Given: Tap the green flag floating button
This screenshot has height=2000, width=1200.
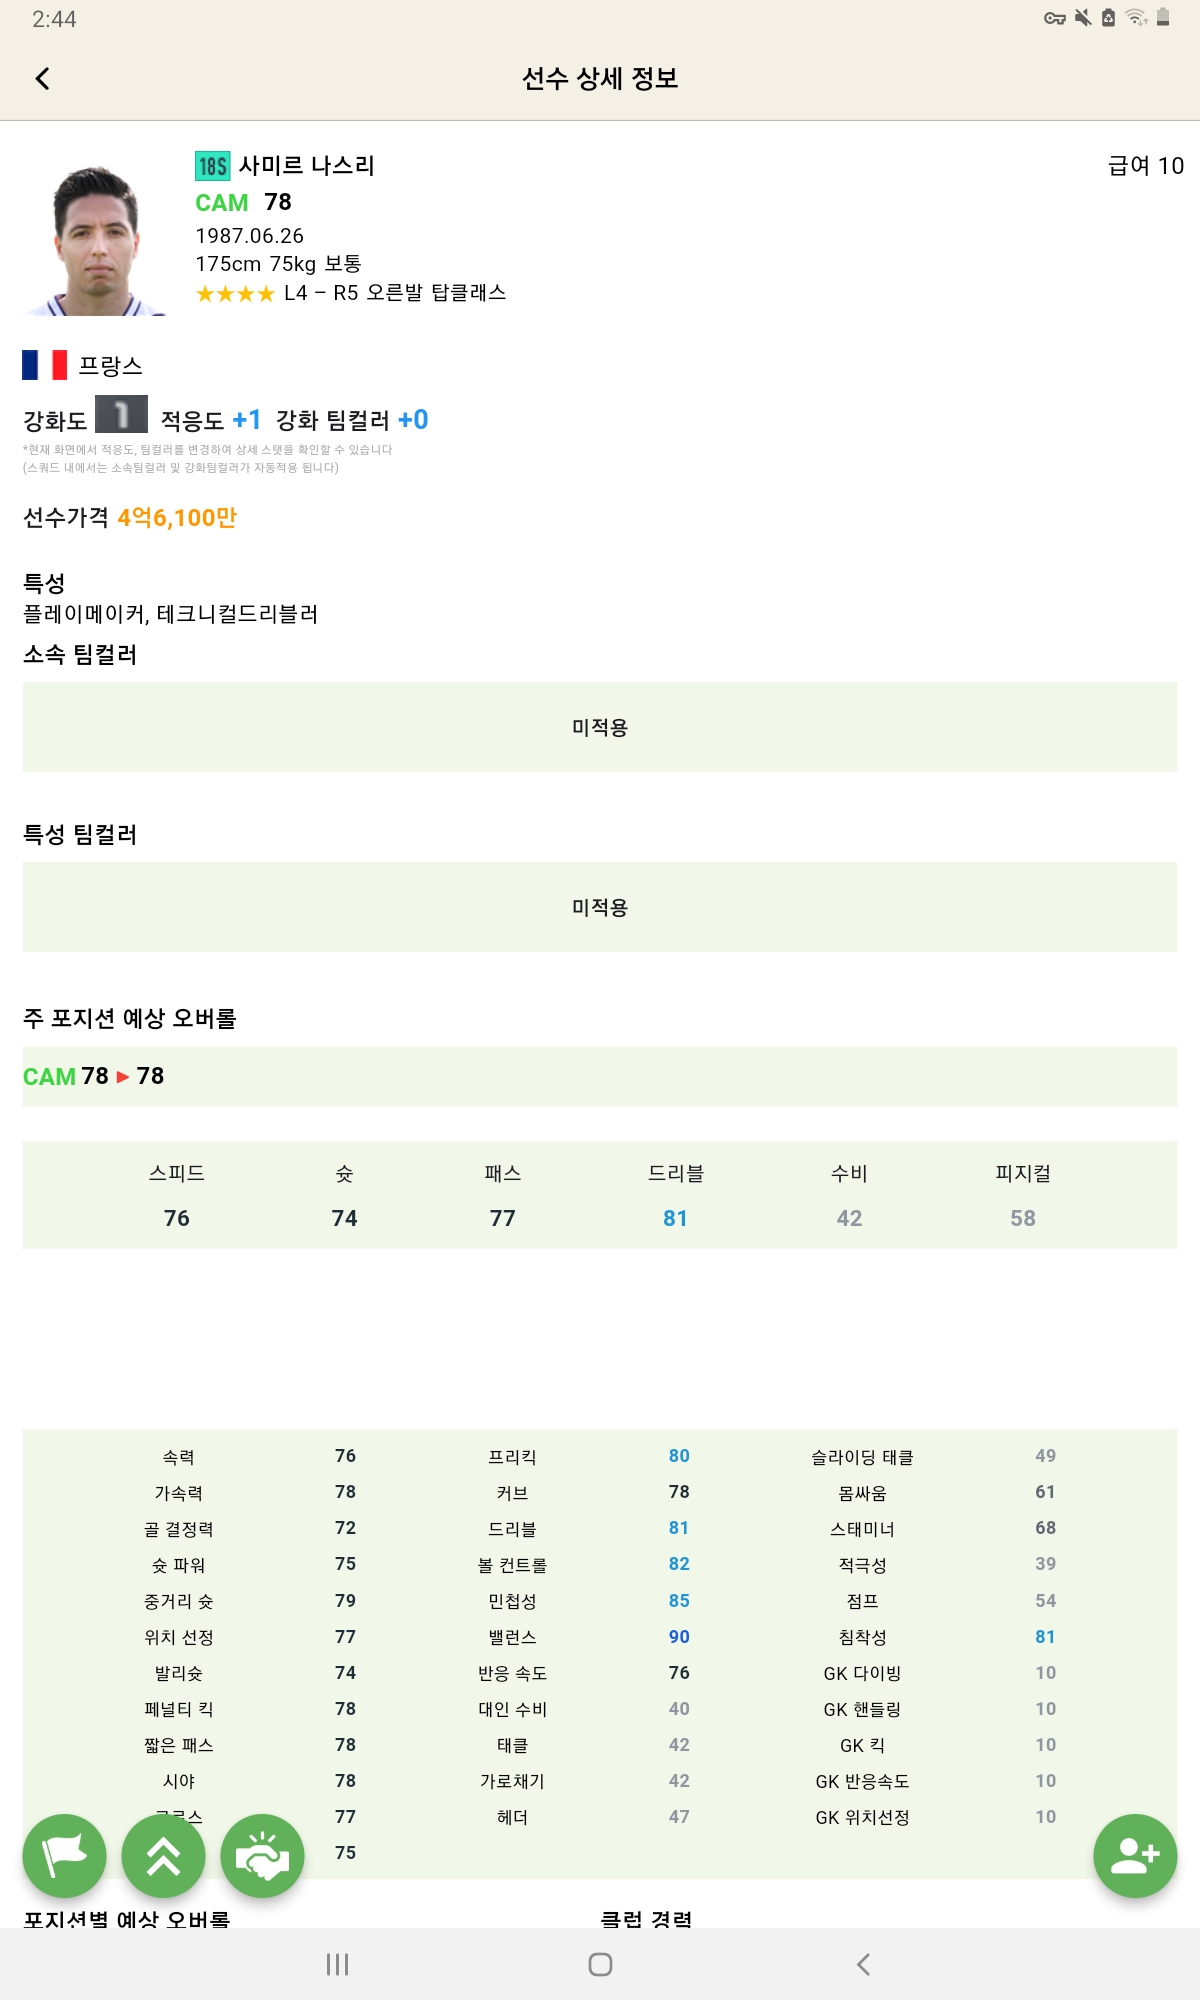Looking at the screenshot, I should pyautogui.click(x=64, y=1856).
